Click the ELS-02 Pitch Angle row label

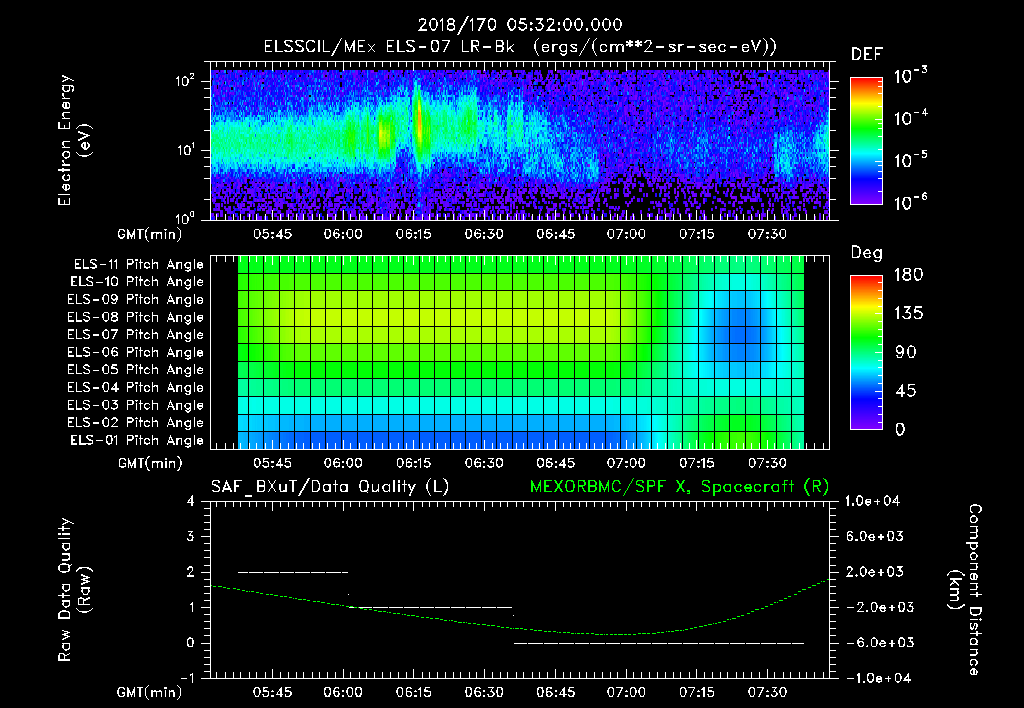coord(135,423)
